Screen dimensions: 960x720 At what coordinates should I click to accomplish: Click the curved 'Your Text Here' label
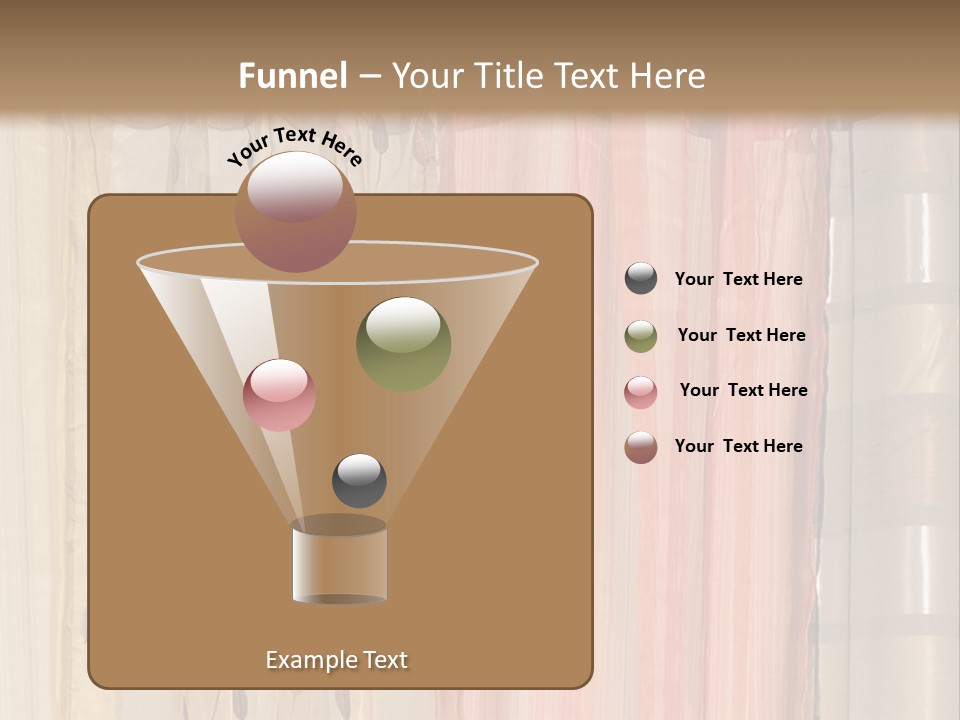pos(294,146)
